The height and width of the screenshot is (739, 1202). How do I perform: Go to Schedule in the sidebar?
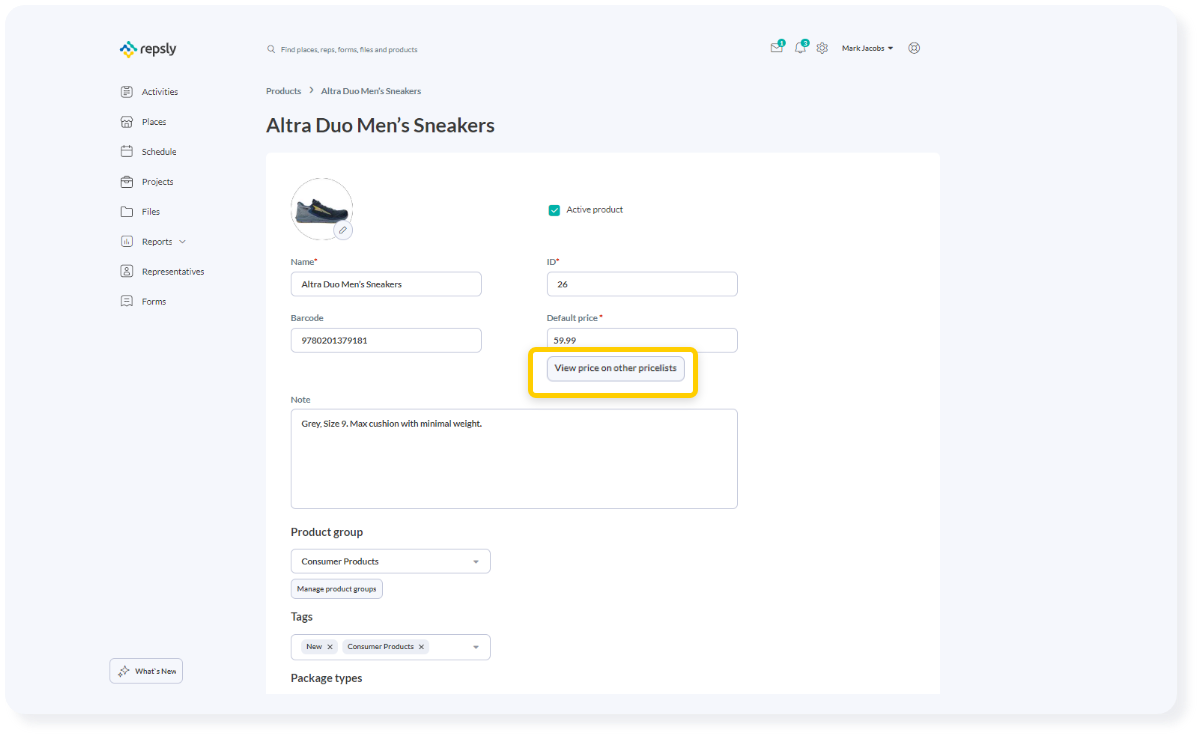pyautogui.click(x=159, y=152)
